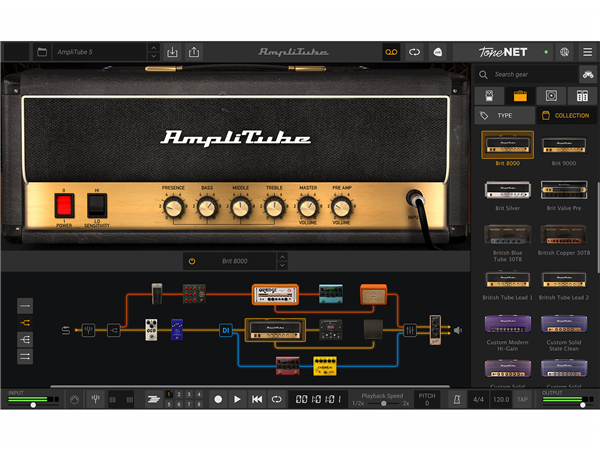This screenshot has width=600, height=450.
Task: Enable the metronome icon
Action: [x=457, y=399]
